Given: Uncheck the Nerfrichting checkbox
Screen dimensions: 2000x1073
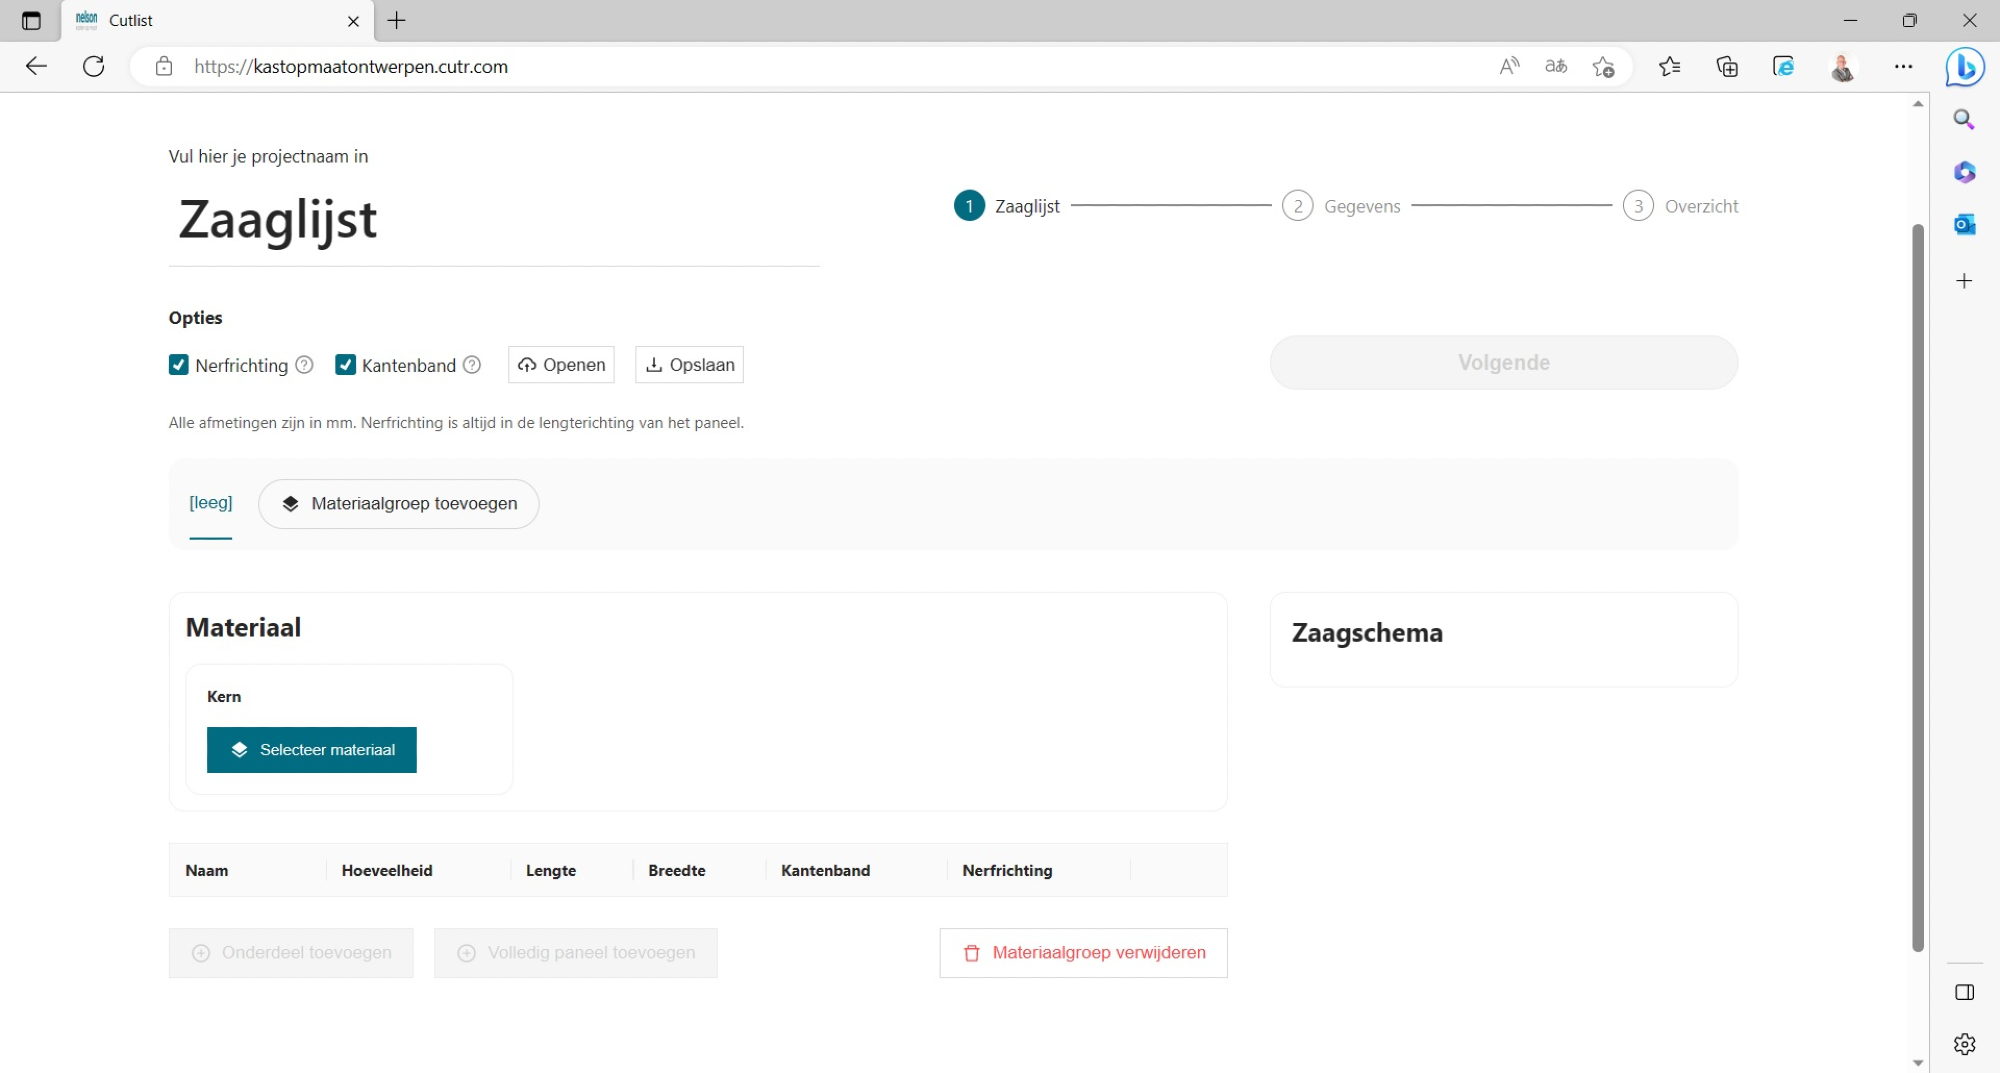Looking at the screenshot, I should pos(179,365).
